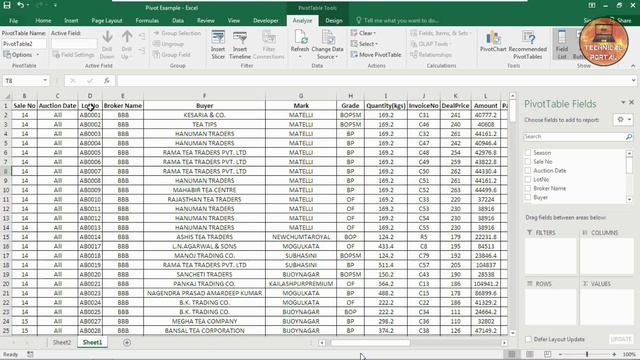Click the Select All corner triangle
The height and width of the screenshot is (360, 640).
click(6, 96)
